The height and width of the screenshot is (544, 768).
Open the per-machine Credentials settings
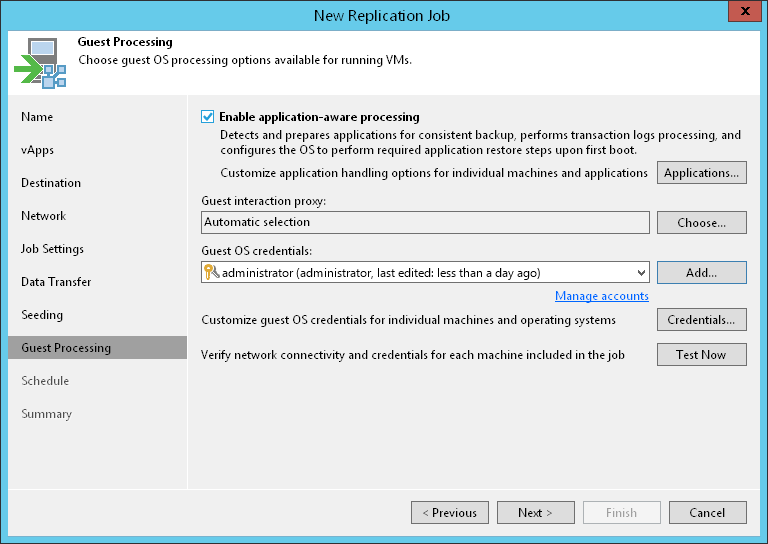701,320
